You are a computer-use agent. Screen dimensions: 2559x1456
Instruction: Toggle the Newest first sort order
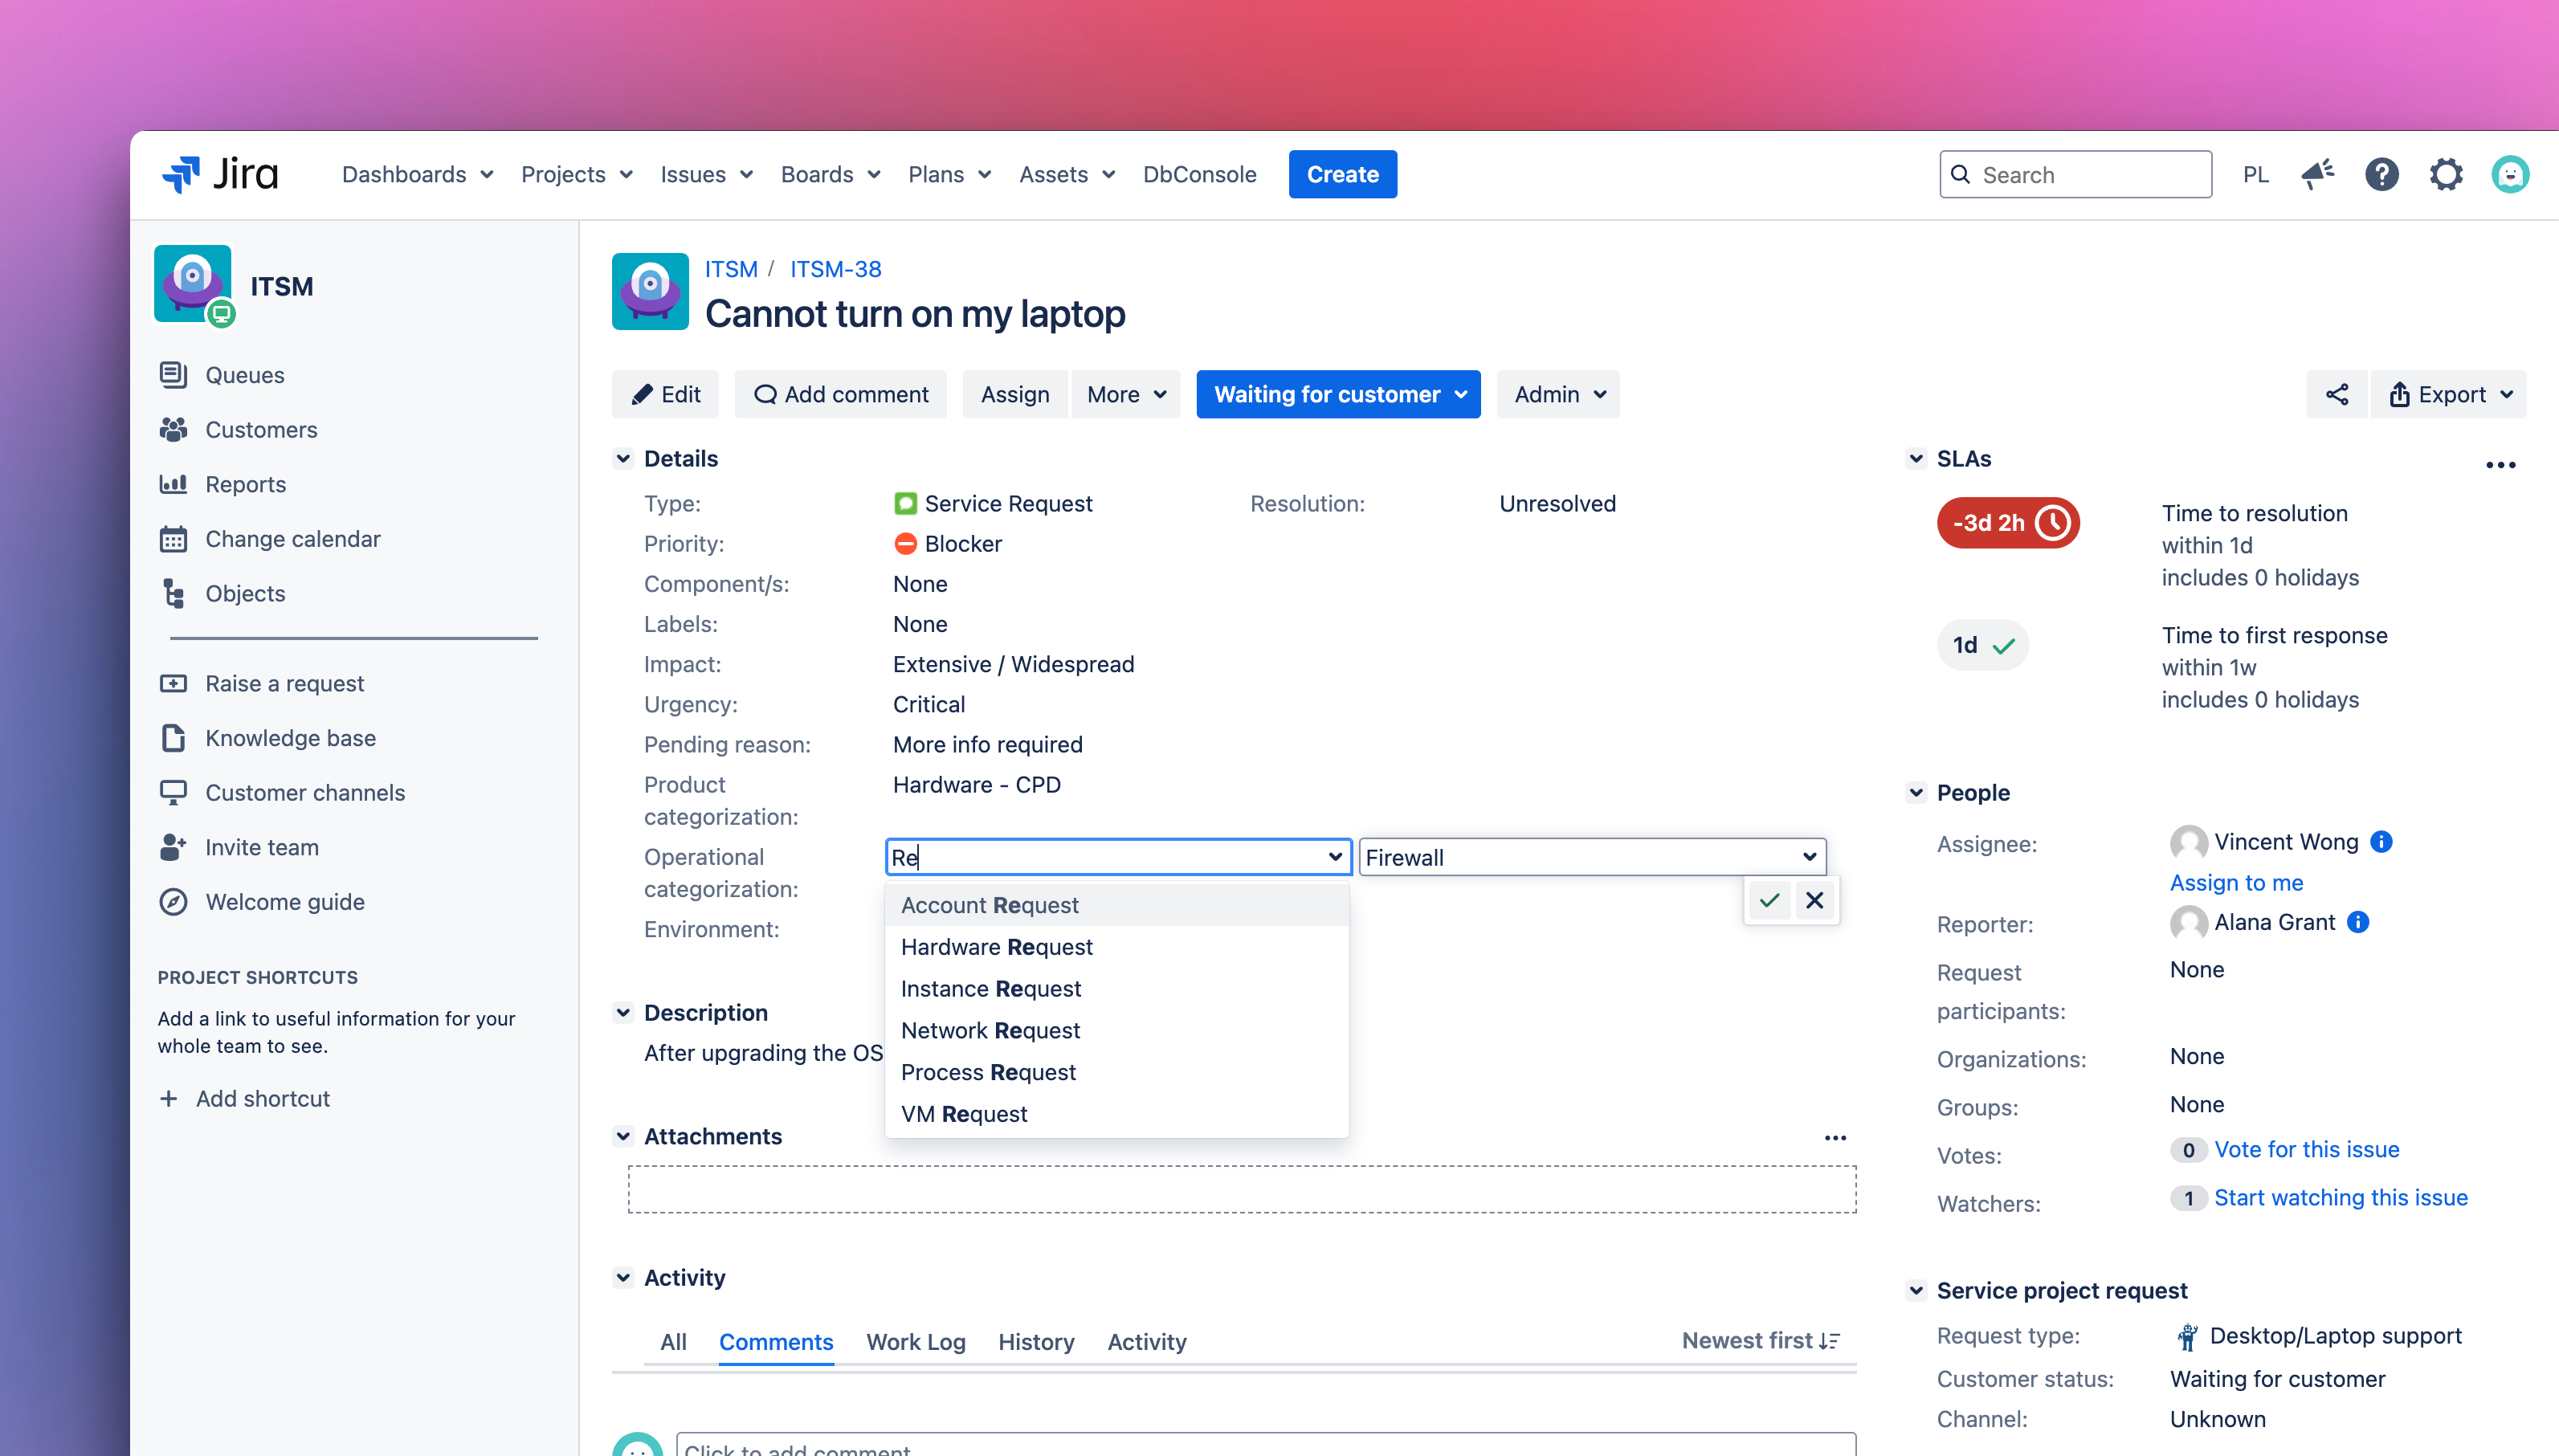point(1759,1341)
